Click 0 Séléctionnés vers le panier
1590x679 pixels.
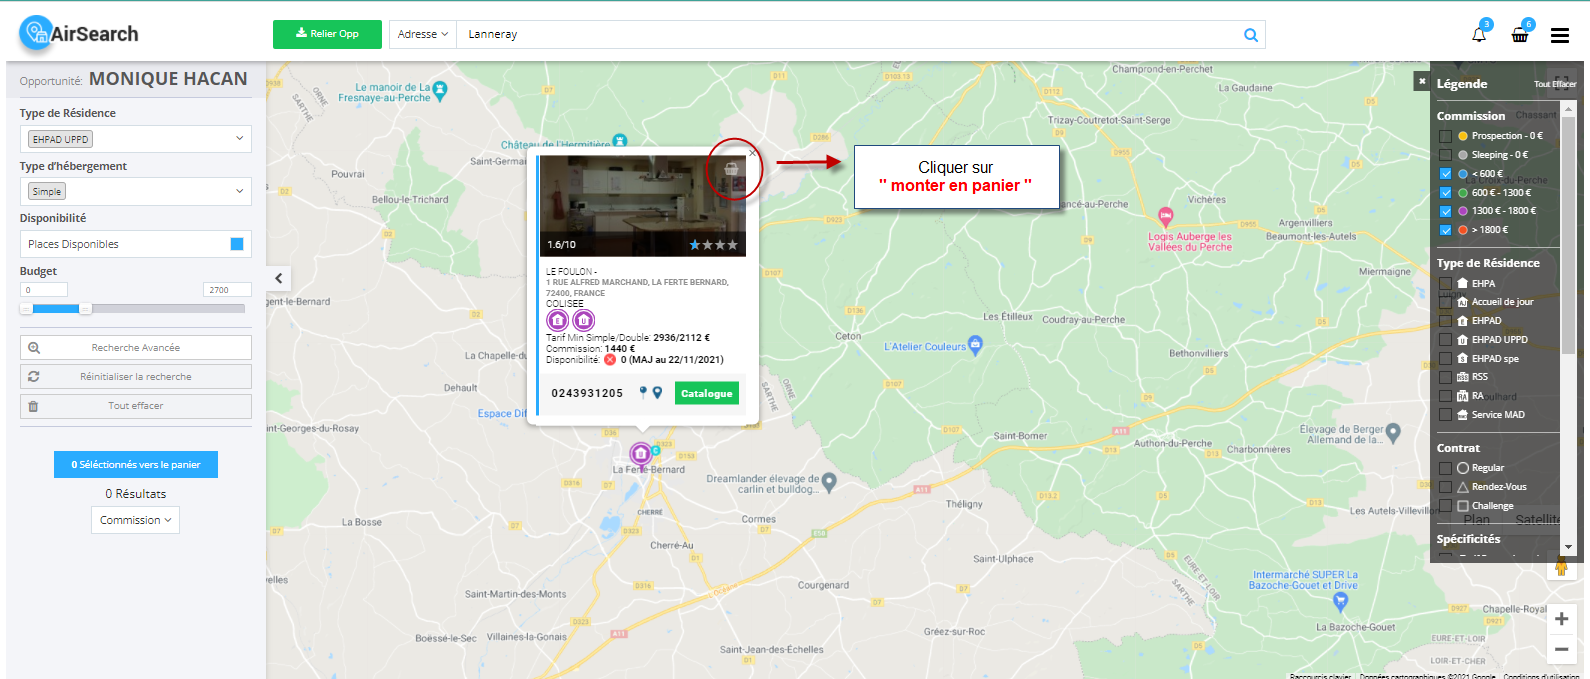(x=136, y=465)
